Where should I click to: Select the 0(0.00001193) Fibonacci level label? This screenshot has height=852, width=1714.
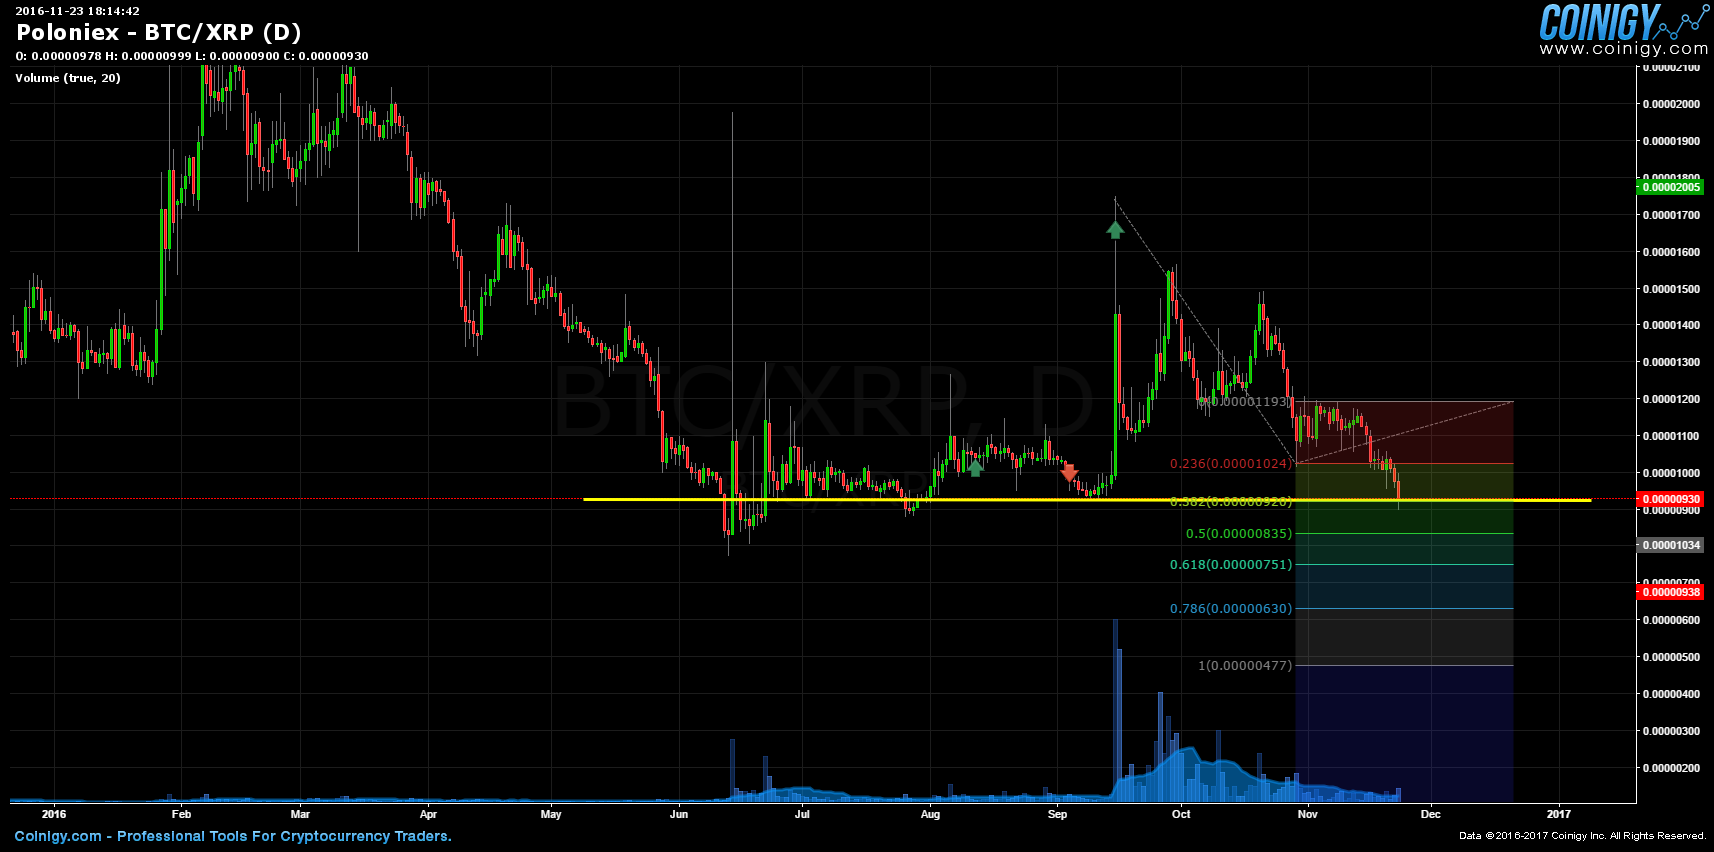point(1245,401)
